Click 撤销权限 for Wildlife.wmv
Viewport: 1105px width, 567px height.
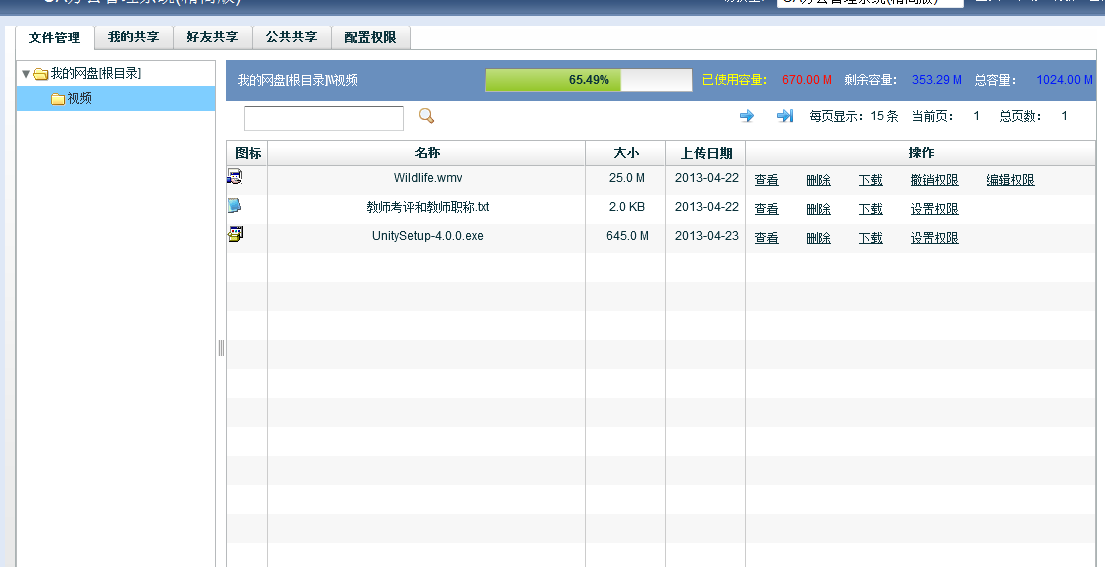point(934,180)
